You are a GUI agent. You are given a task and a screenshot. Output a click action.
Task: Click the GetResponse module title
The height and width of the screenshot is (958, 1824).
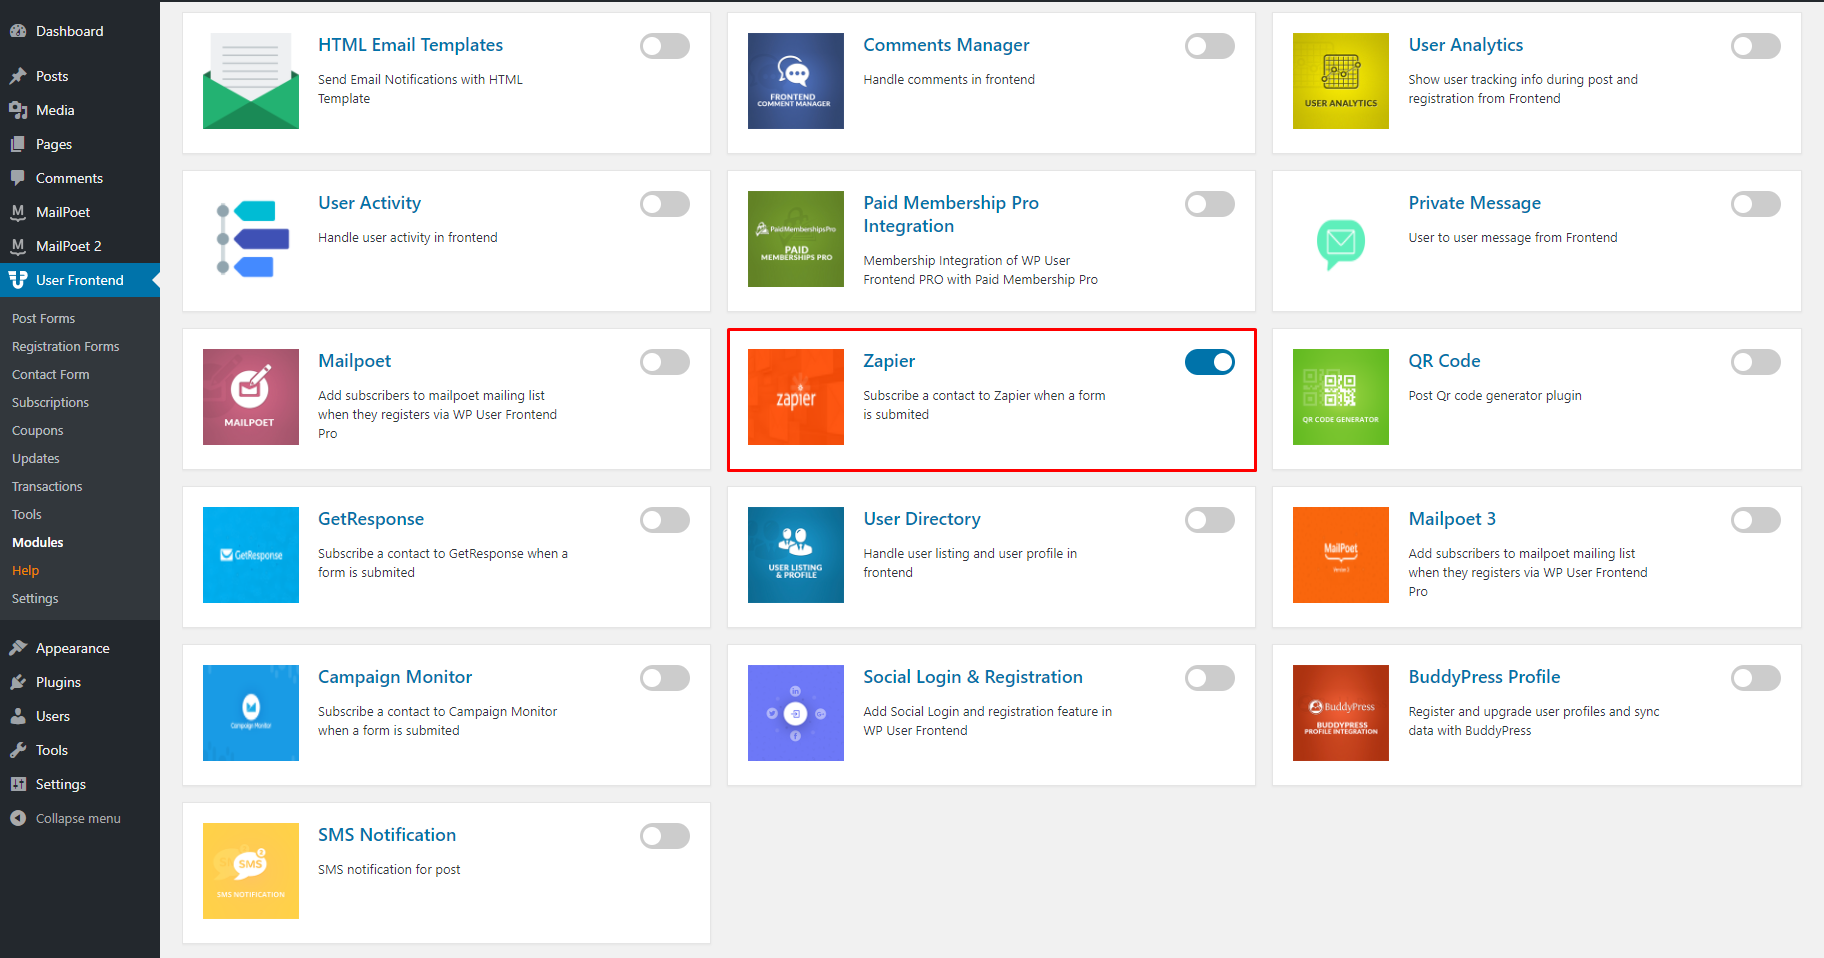[371, 519]
